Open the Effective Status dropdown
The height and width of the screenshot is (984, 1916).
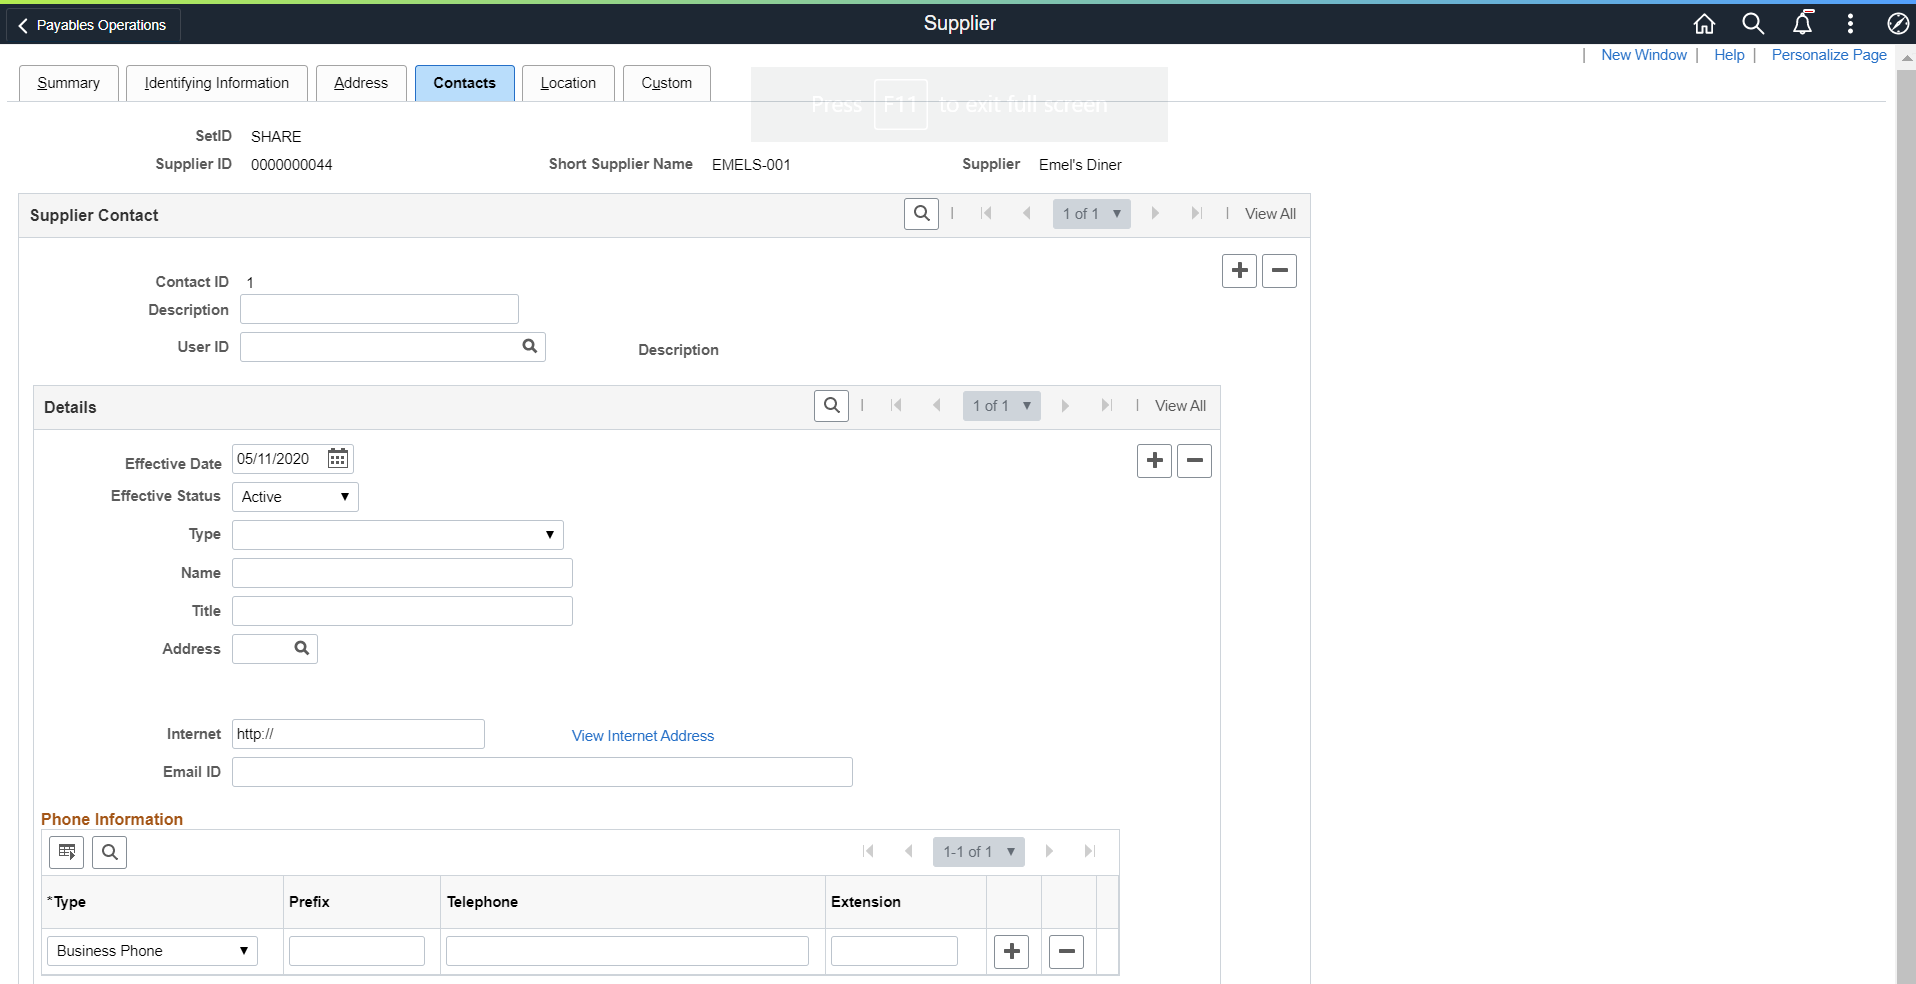pos(295,497)
